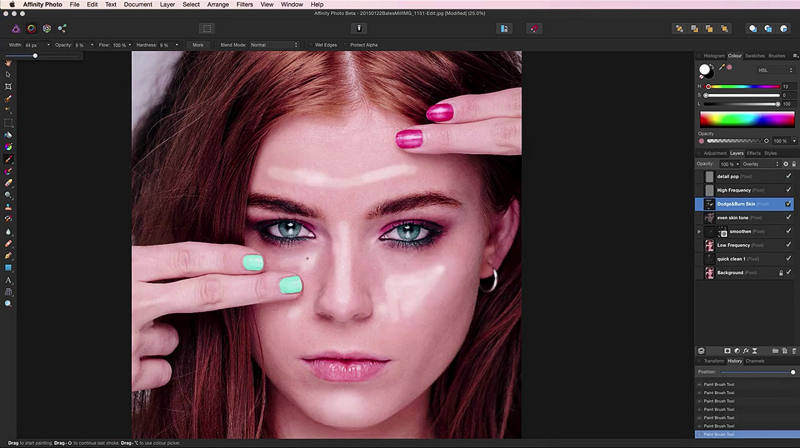Image resolution: width=800 pixels, height=448 pixels.
Task: Open the layer effects fx icon
Action: pos(745,351)
